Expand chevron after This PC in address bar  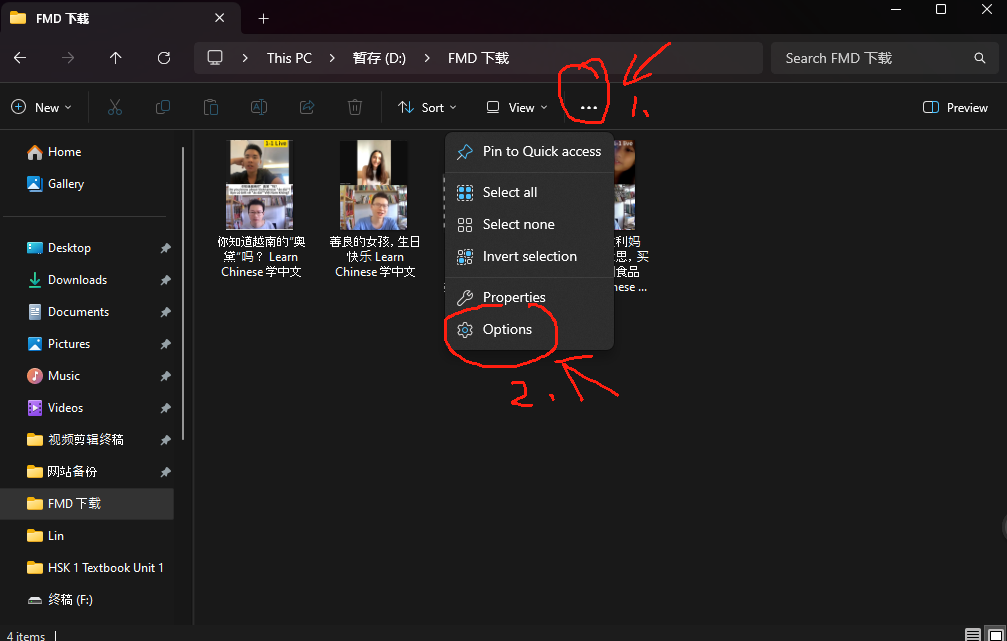click(x=332, y=58)
